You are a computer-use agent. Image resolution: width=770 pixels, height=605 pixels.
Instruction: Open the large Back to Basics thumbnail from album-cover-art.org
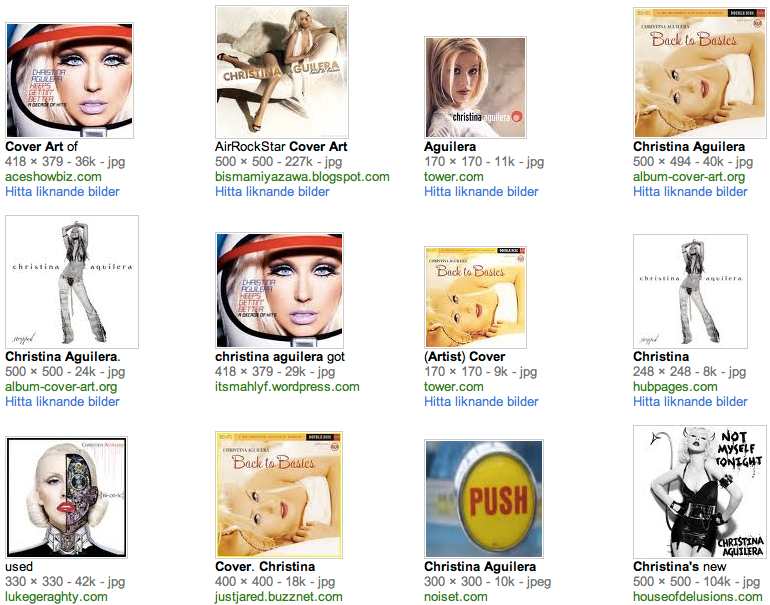coord(700,73)
